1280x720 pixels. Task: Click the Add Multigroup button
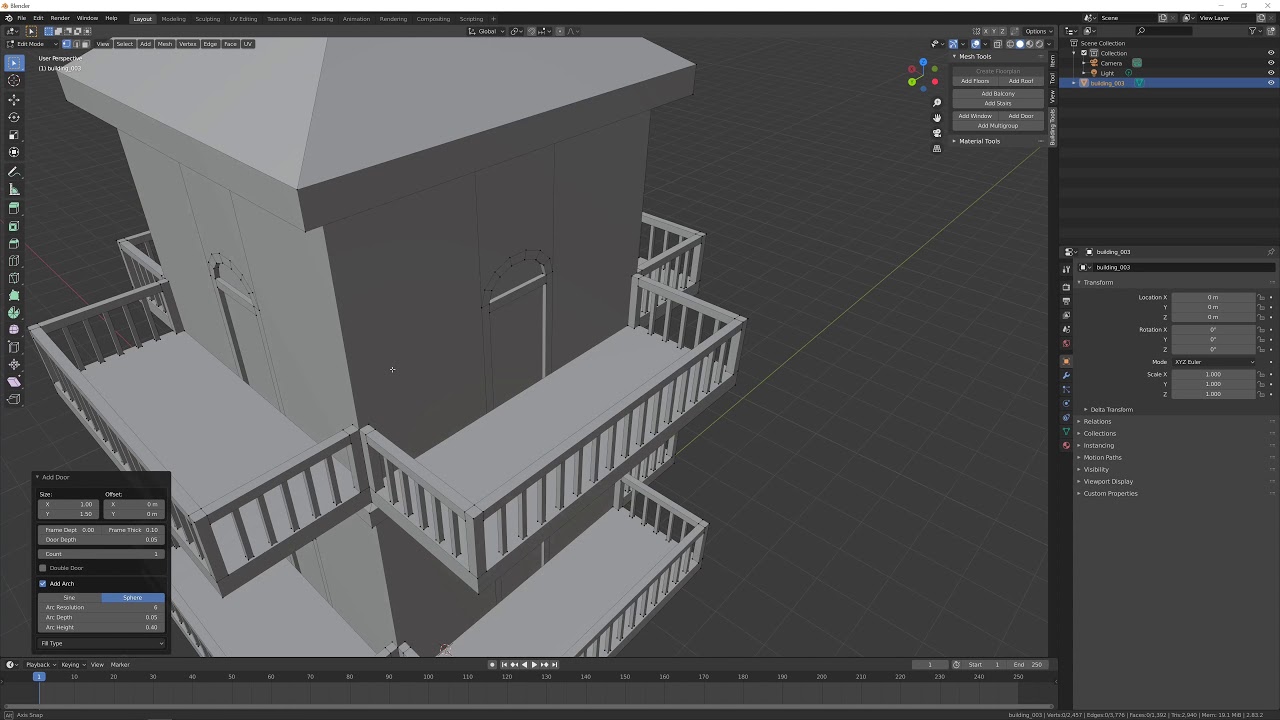coord(998,126)
